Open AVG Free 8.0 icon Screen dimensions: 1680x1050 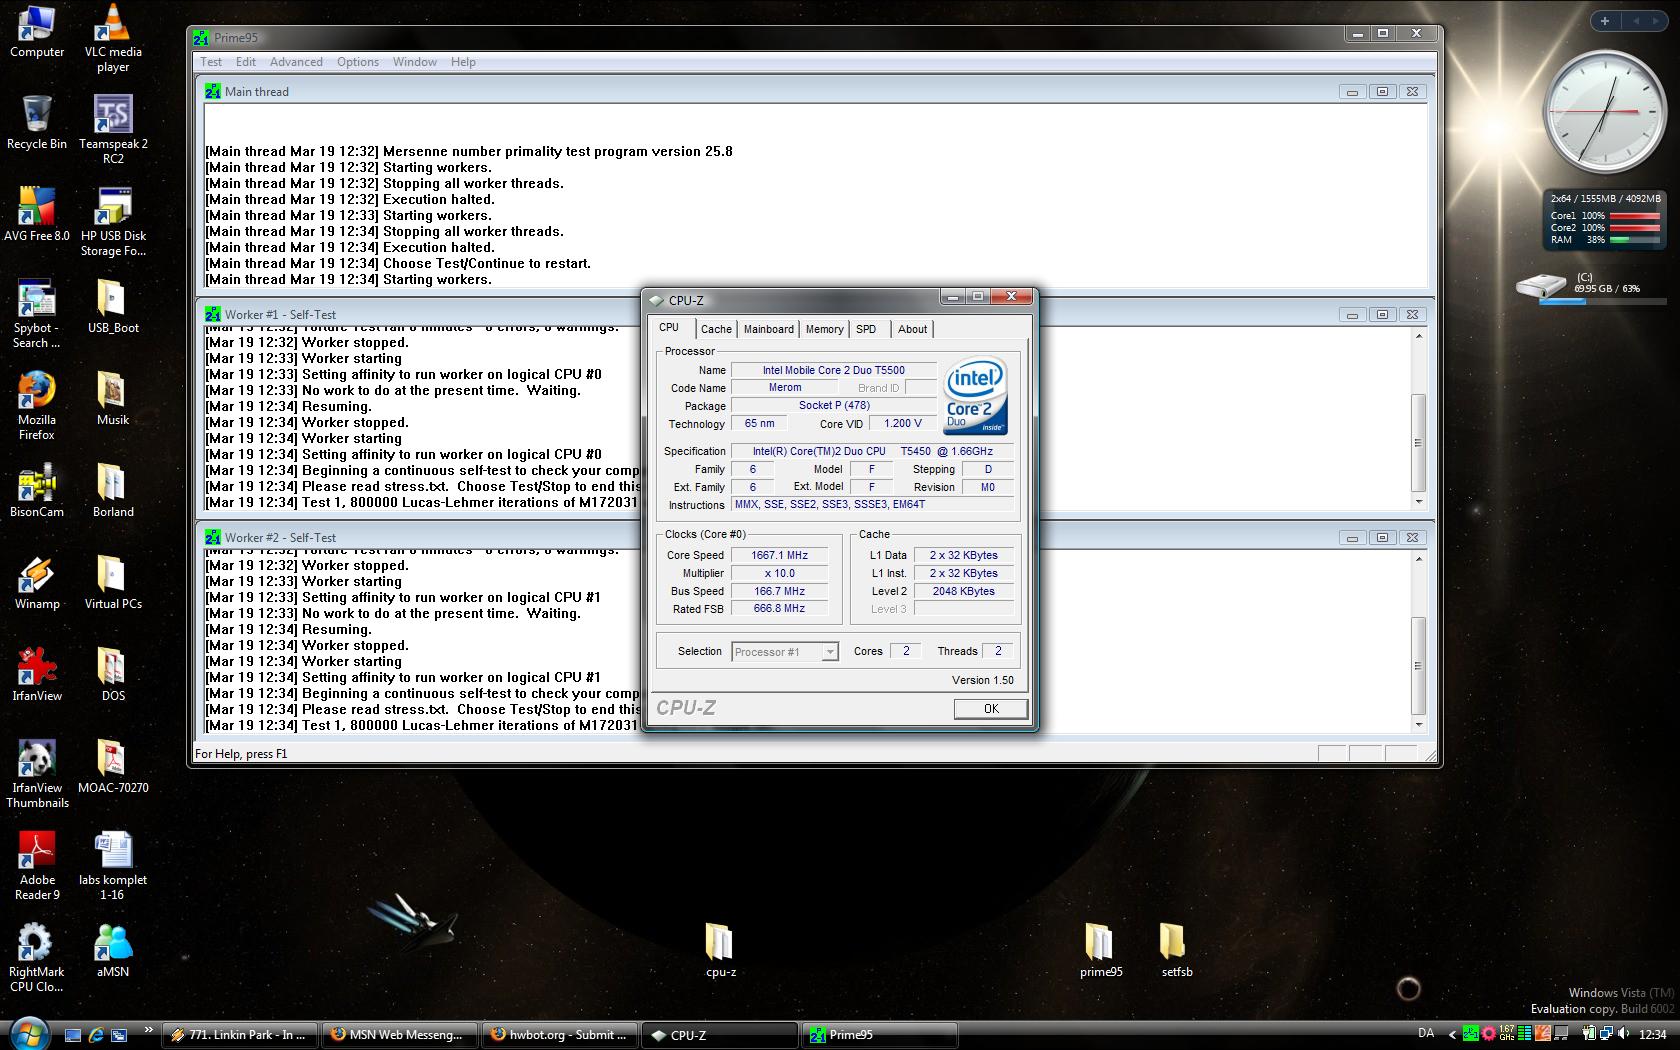[x=37, y=214]
